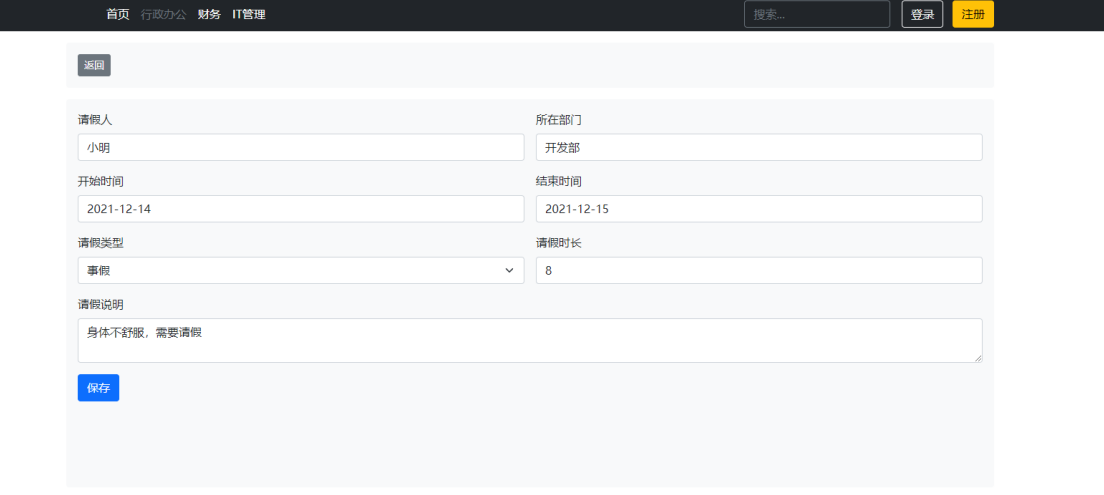1104x495 pixels.
Task: Click the 结束时间 label
Action: 559,182
